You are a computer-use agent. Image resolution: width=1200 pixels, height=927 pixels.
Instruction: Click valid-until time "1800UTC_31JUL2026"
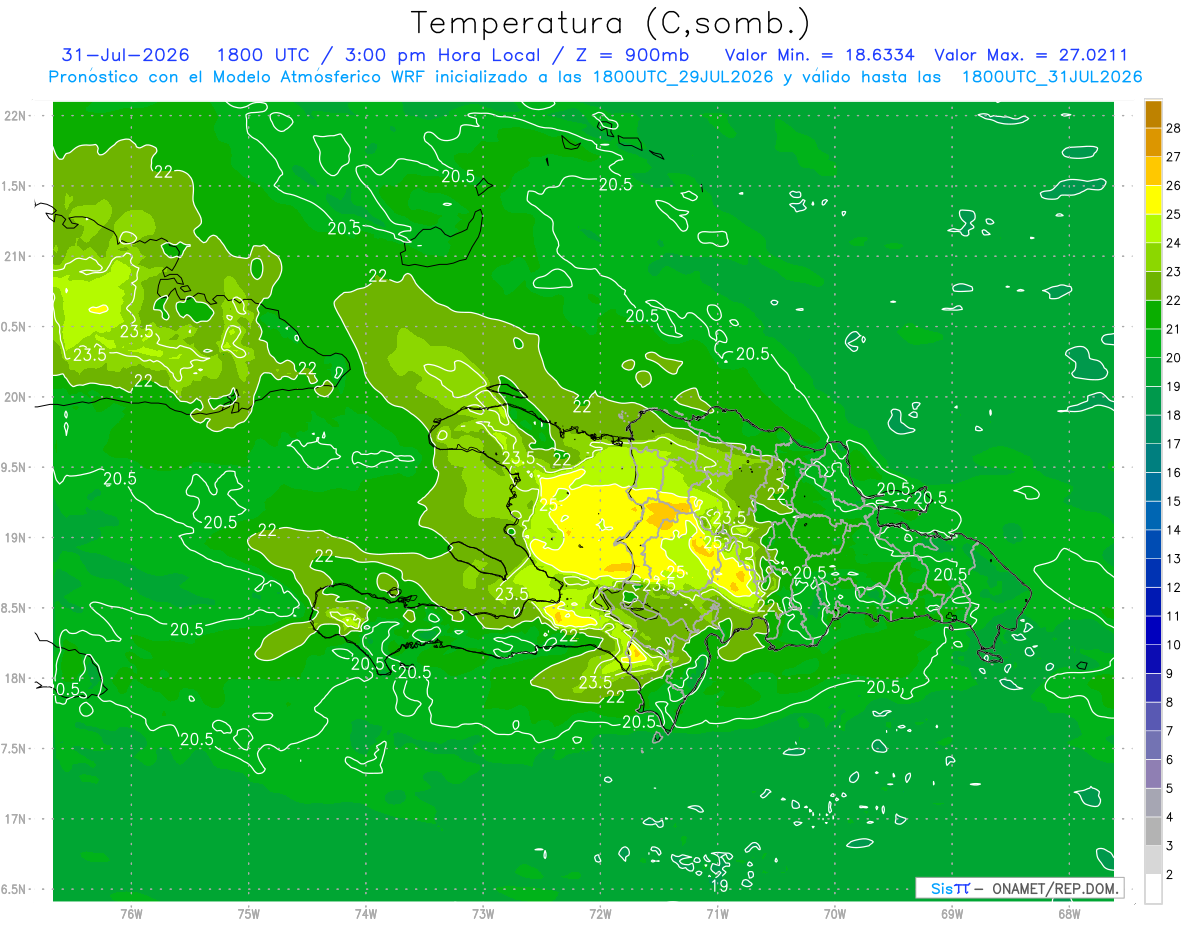[1052, 77]
